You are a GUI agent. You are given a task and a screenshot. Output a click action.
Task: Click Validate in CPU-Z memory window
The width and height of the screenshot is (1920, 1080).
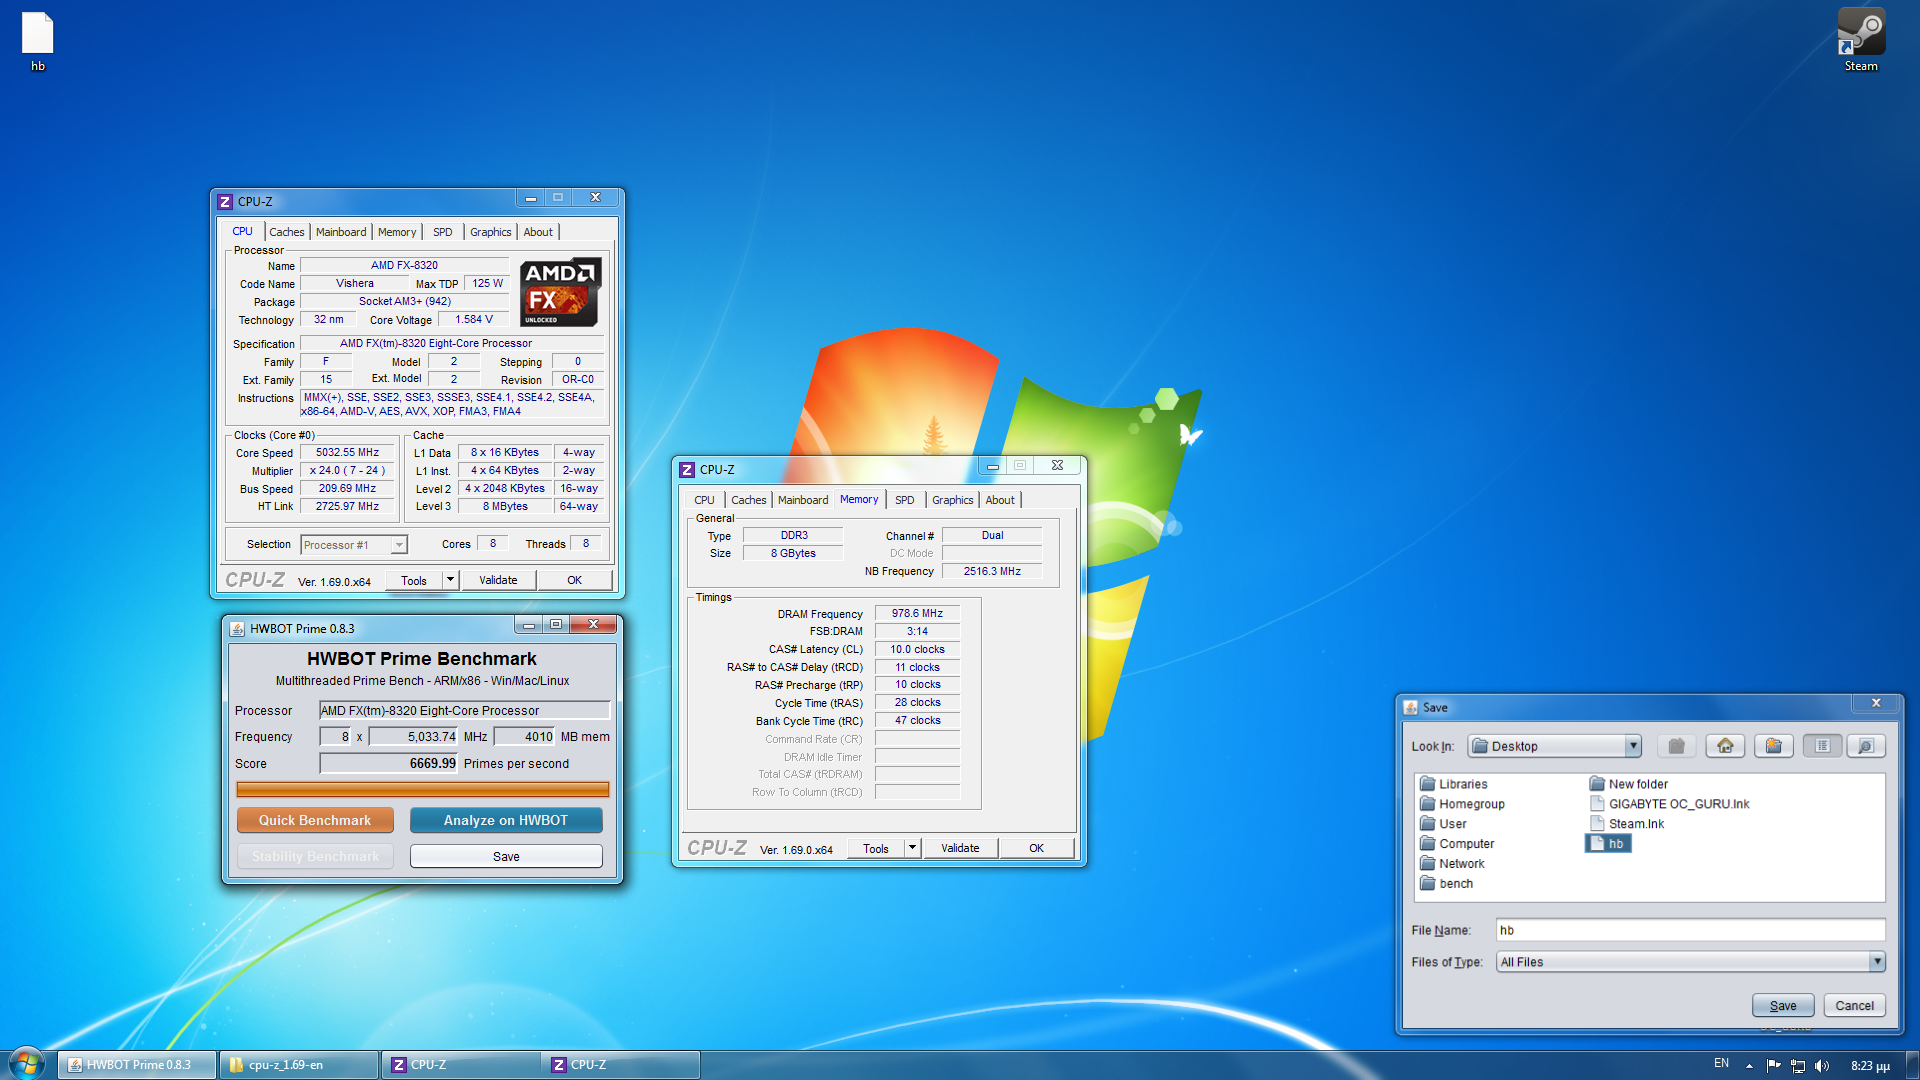pyautogui.click(x=960, y=848)
